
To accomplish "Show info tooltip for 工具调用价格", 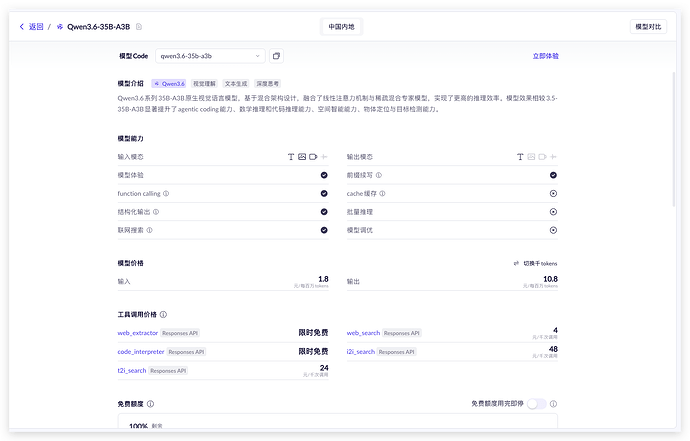I will 163,315.
